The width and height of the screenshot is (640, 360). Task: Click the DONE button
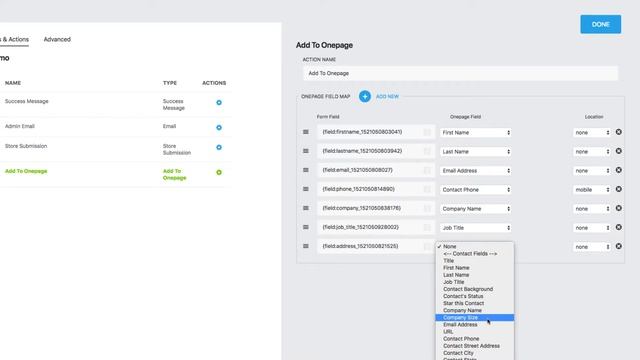[x=600, y=24]
